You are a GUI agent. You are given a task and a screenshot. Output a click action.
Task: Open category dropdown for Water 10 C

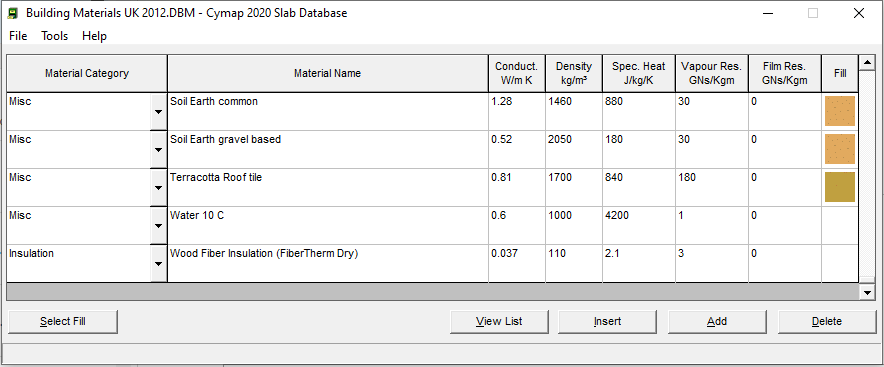pos(158,225)
